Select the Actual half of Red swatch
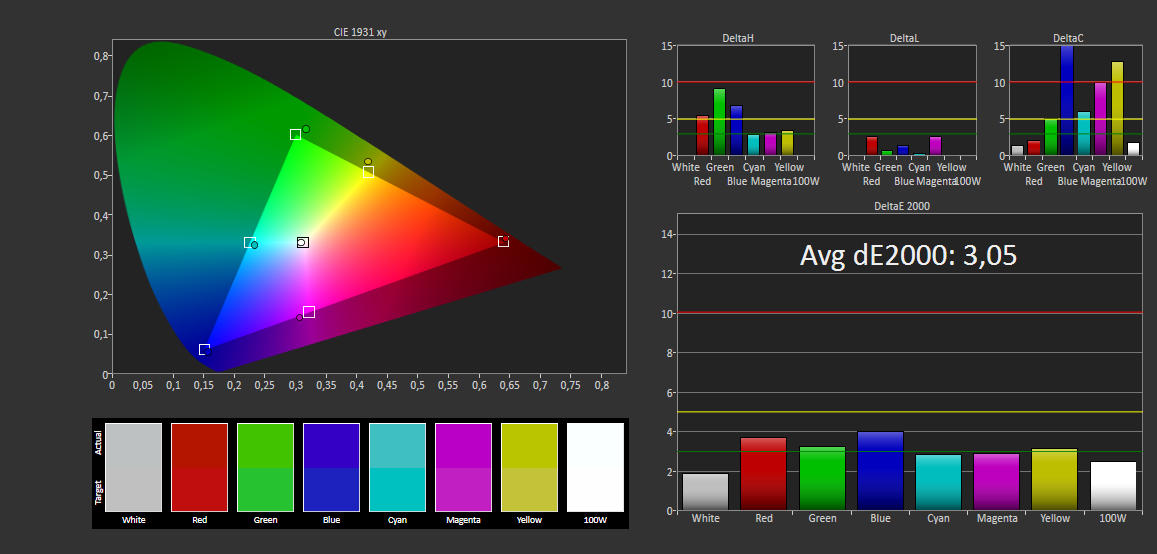 click(x=199, y=445)
